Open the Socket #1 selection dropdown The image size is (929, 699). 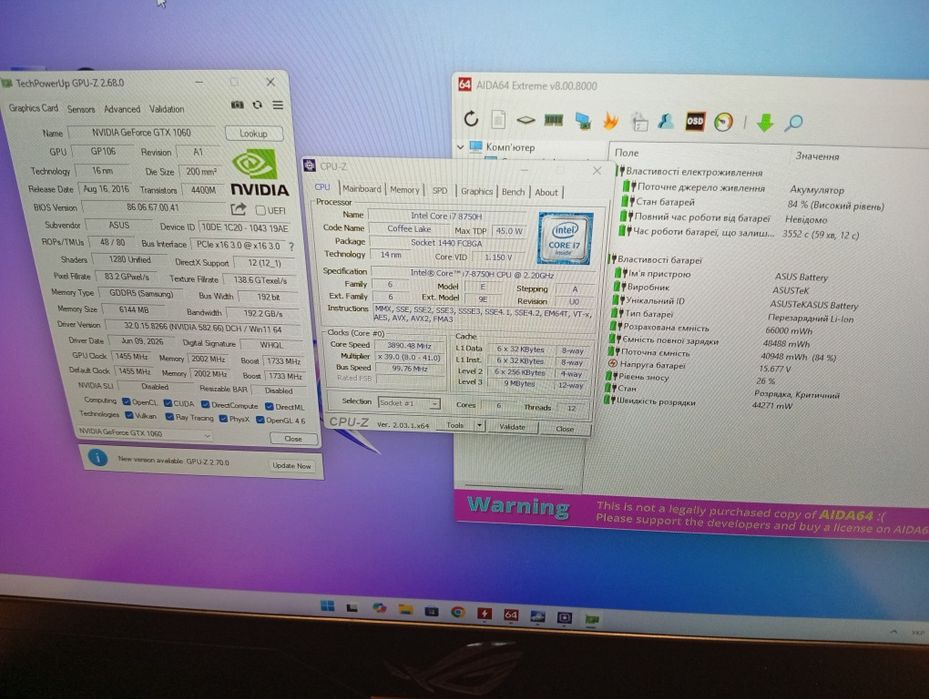click(409, 403)
